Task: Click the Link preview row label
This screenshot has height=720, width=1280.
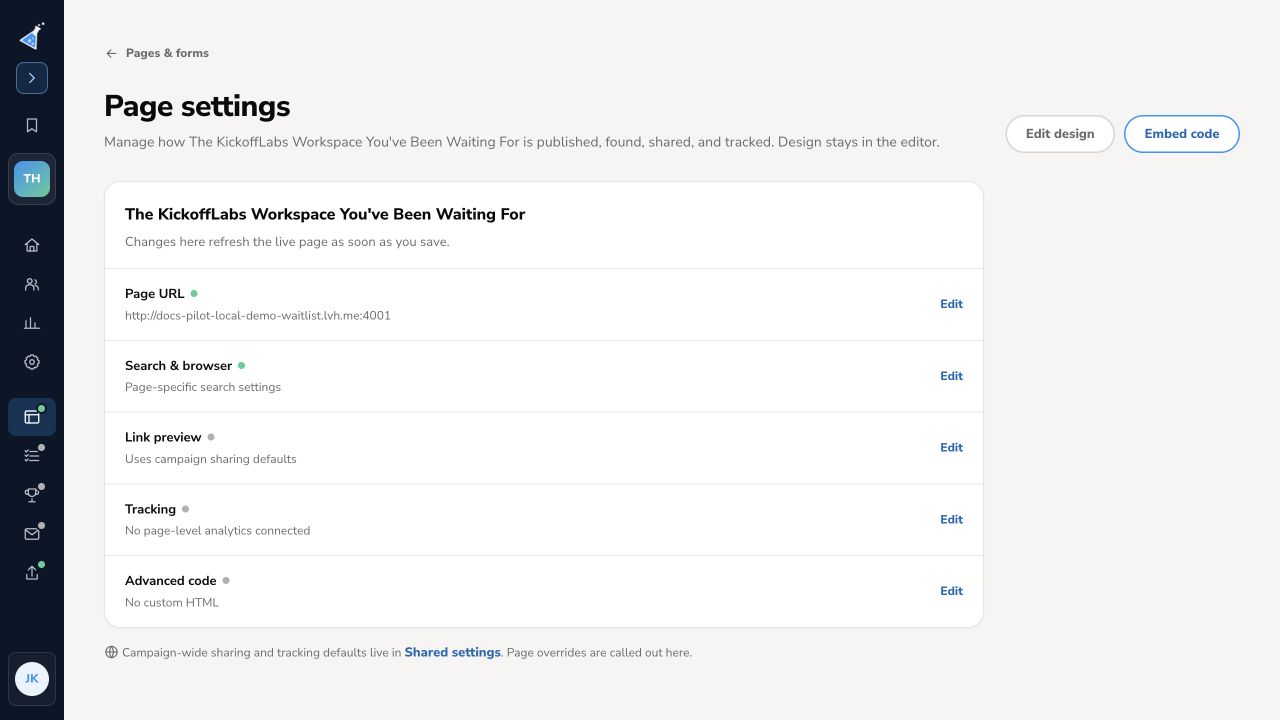Action: click(163, 438)
